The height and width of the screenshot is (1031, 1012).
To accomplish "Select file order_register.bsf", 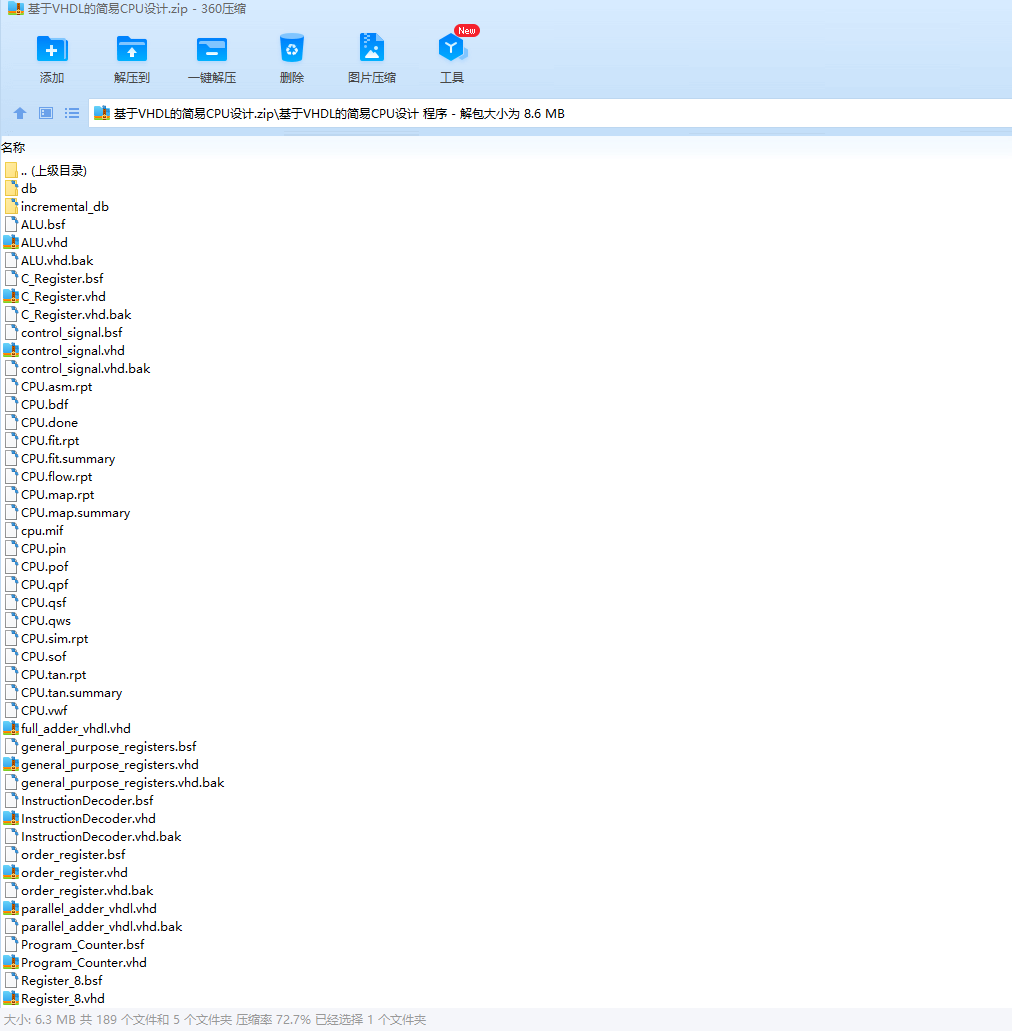I will point(73,855).
